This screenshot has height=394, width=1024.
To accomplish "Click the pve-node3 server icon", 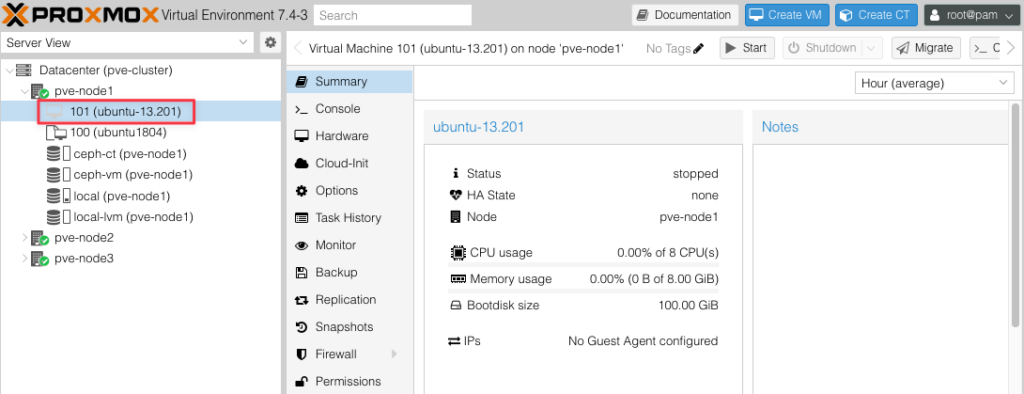I will click(39, 259).
